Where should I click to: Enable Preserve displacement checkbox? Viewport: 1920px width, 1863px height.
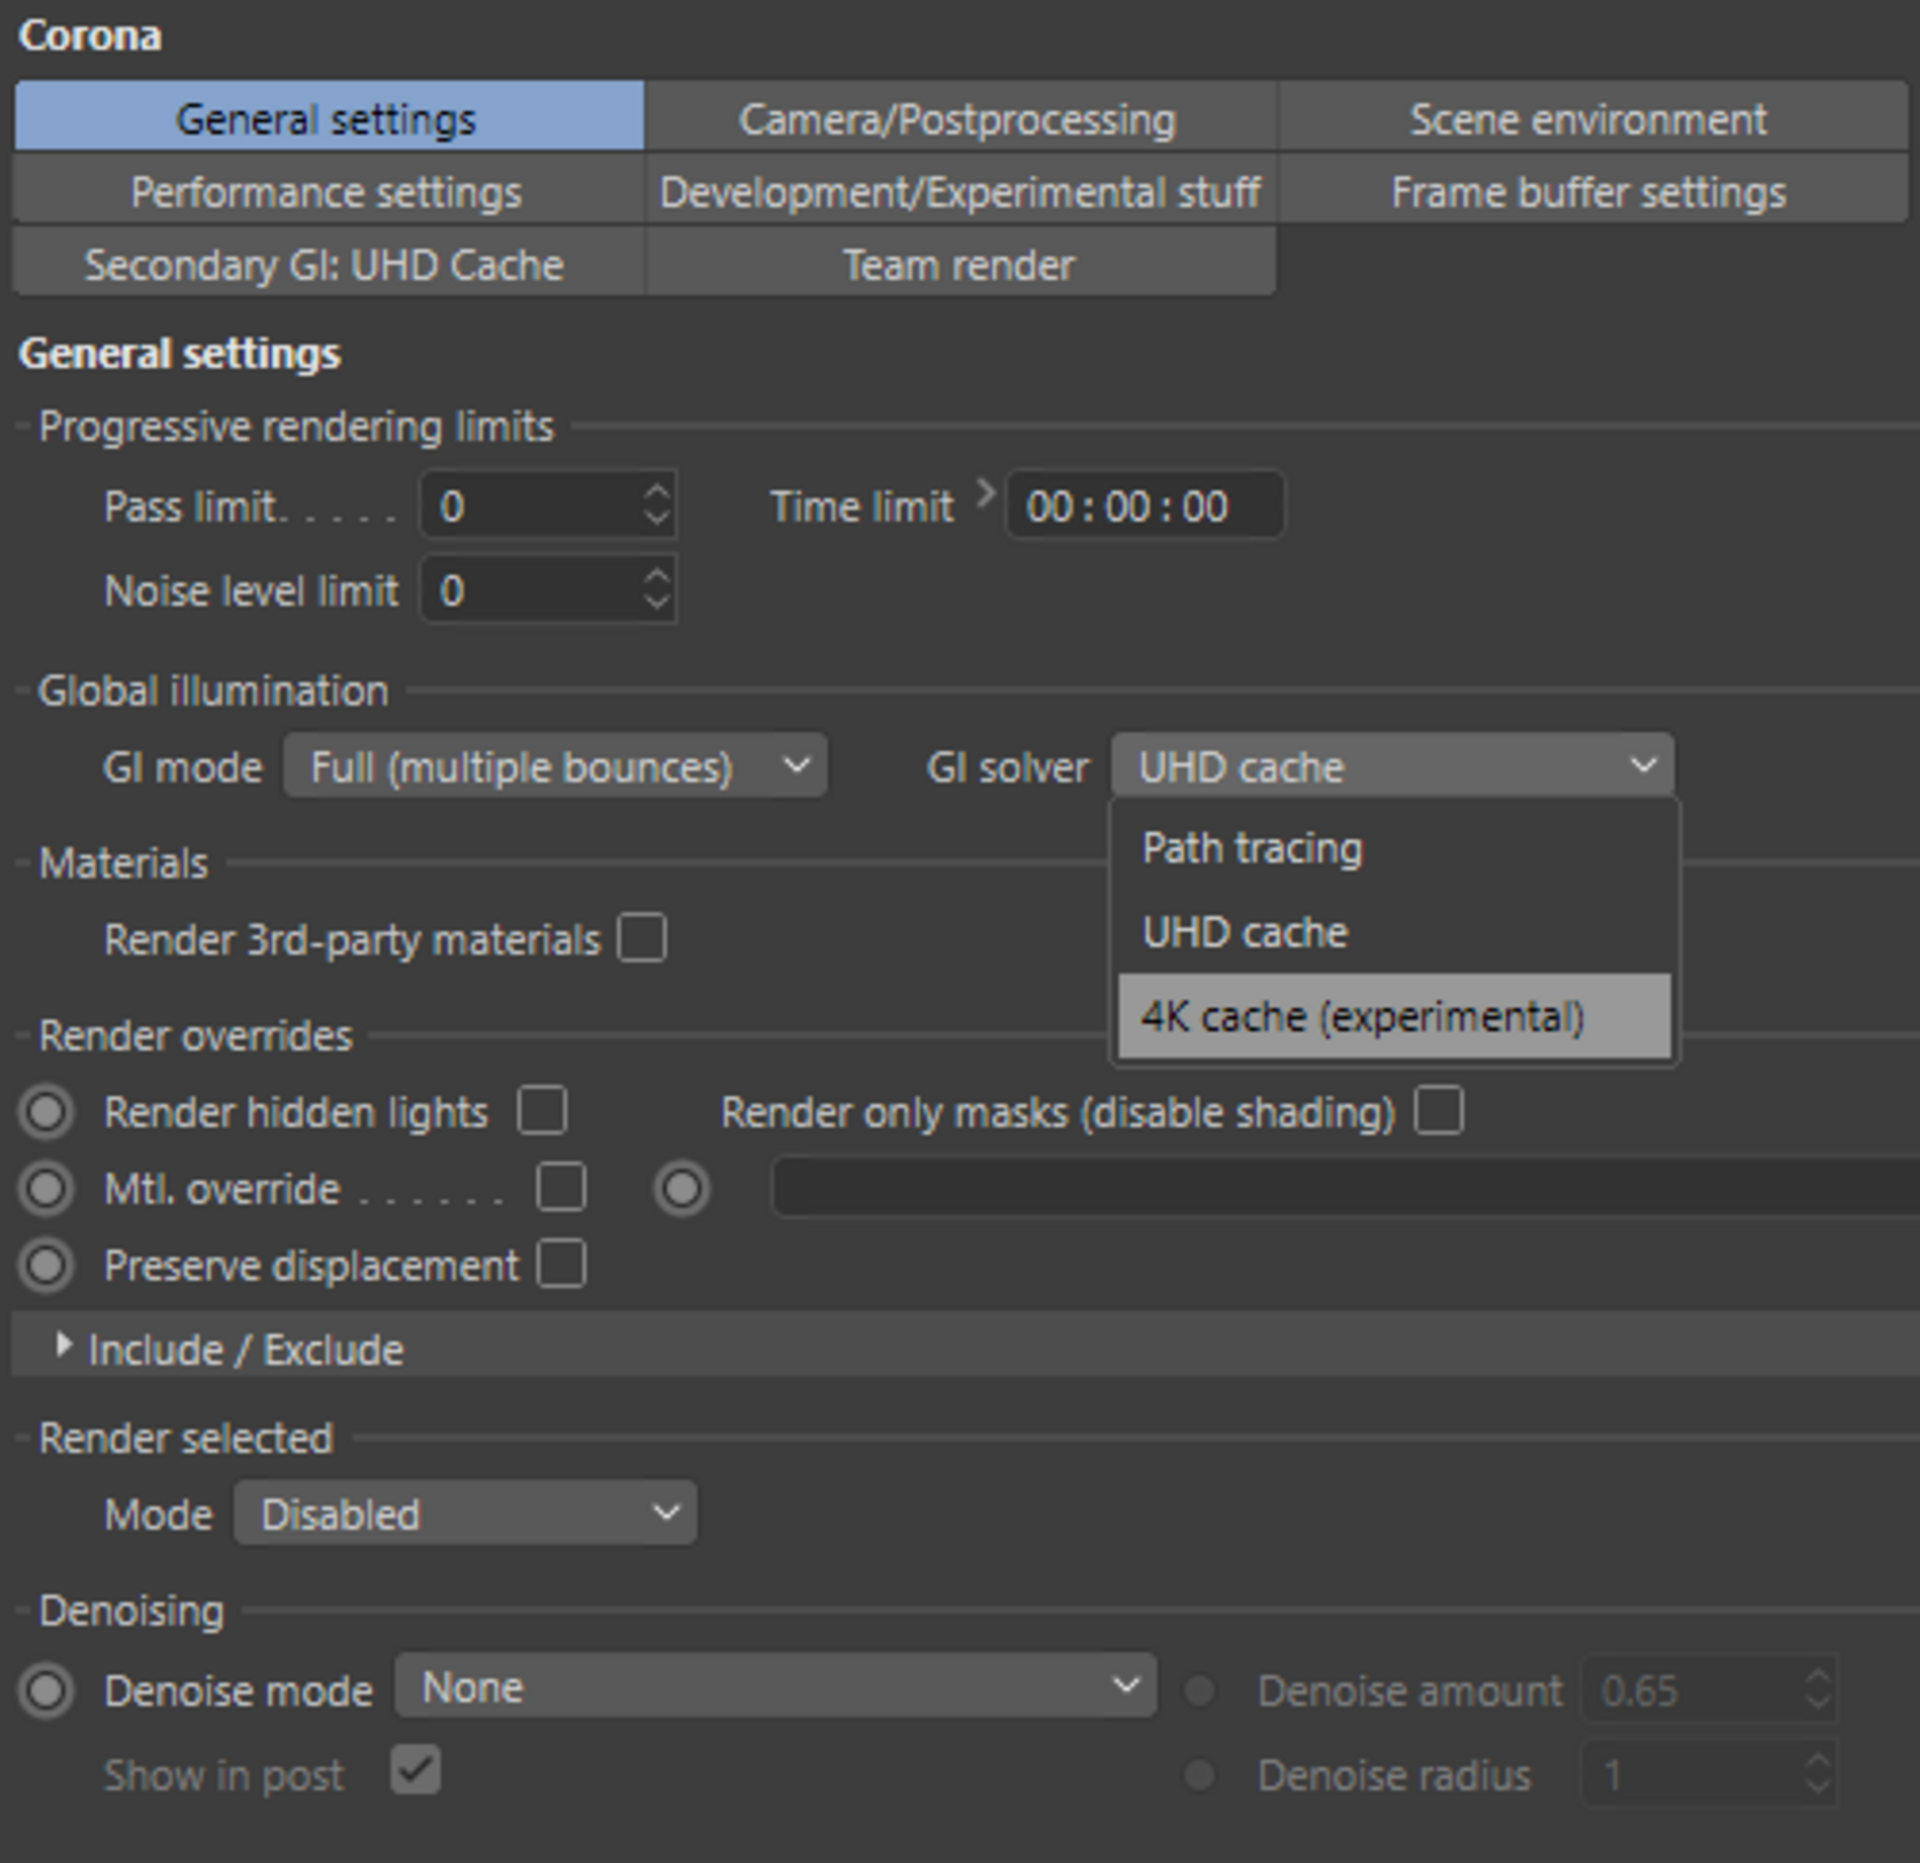561,1264
